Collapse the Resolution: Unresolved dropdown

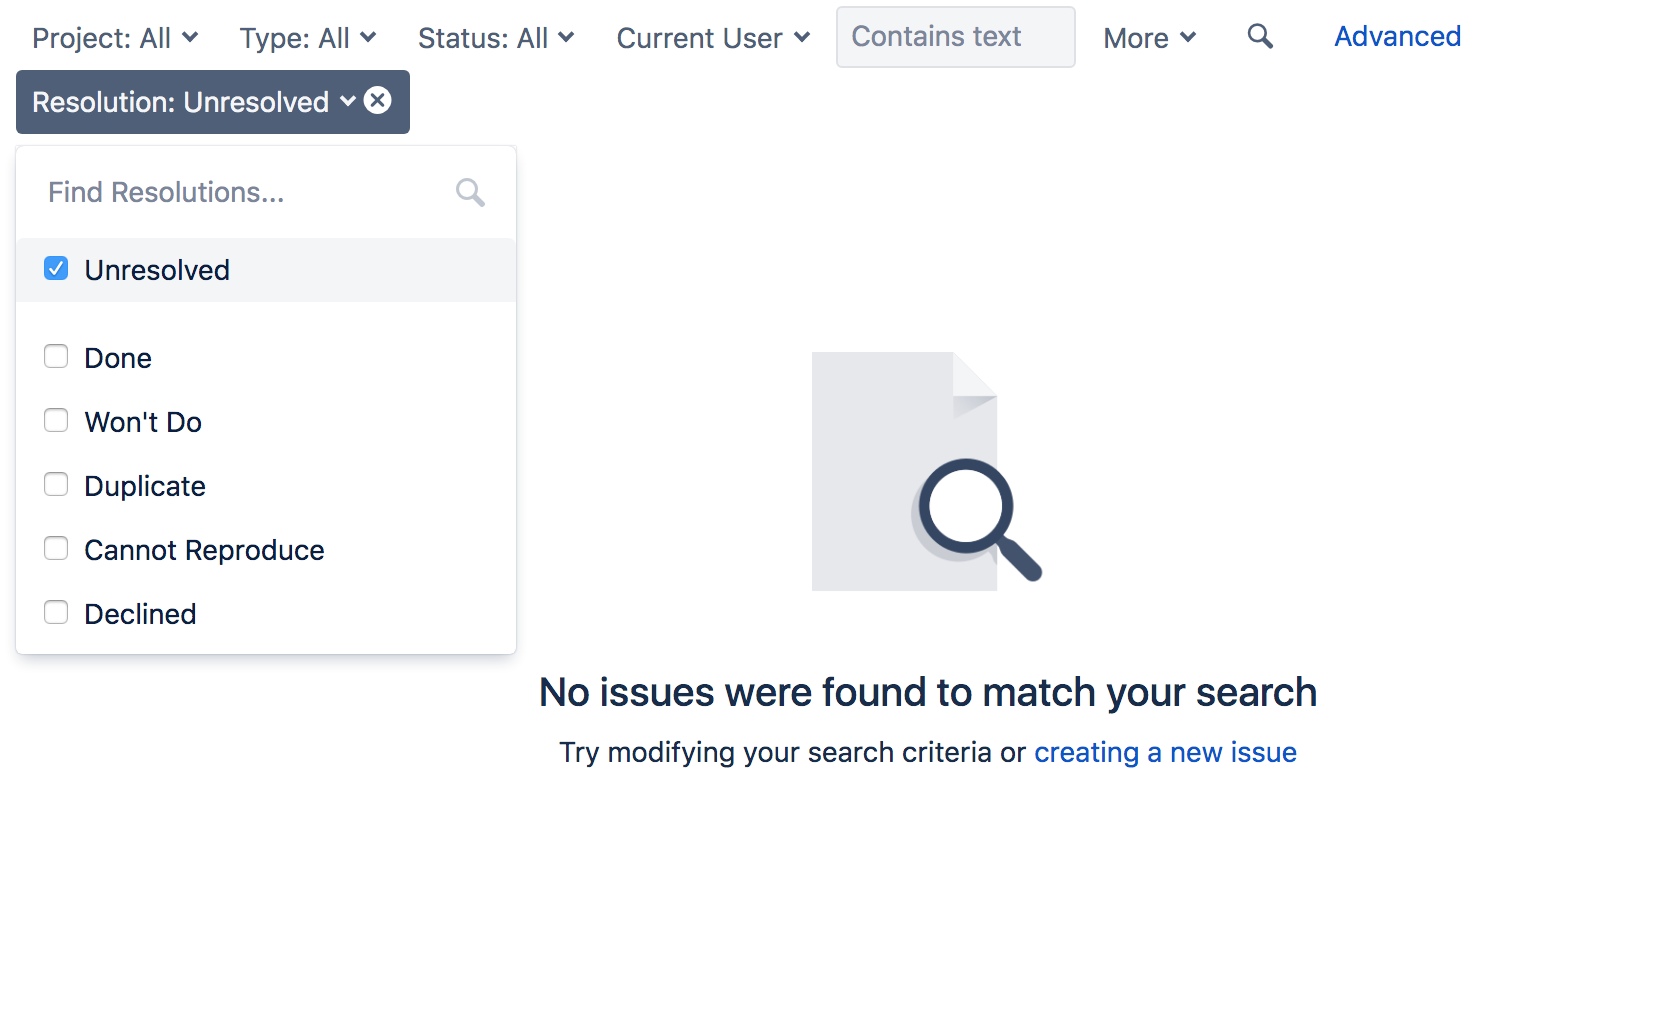coord(194,102)
